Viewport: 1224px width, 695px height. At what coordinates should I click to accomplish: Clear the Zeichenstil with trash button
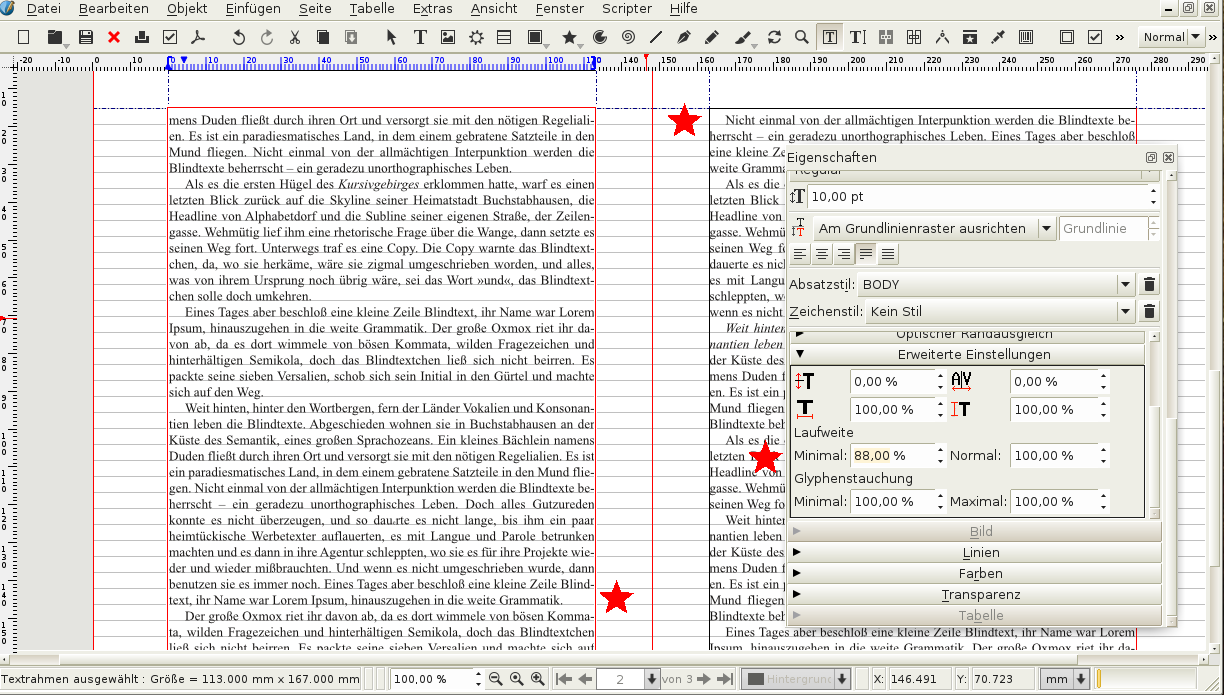point(1150,312)
